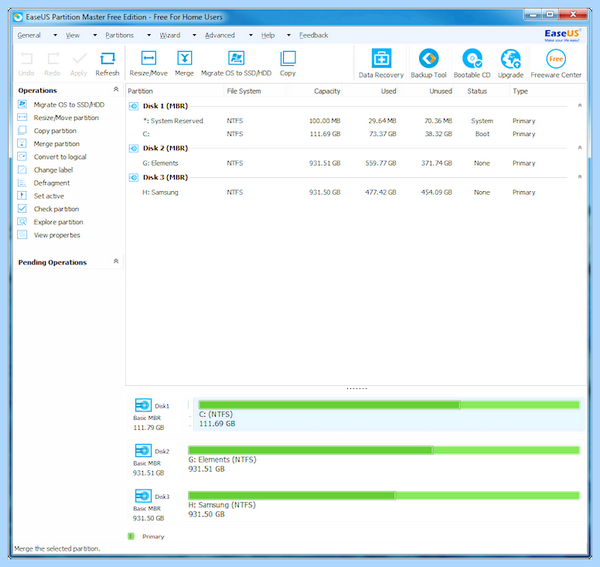Click the Disk2 drive icon in disk map
600x567 pixels.
[x=143, y=450]
